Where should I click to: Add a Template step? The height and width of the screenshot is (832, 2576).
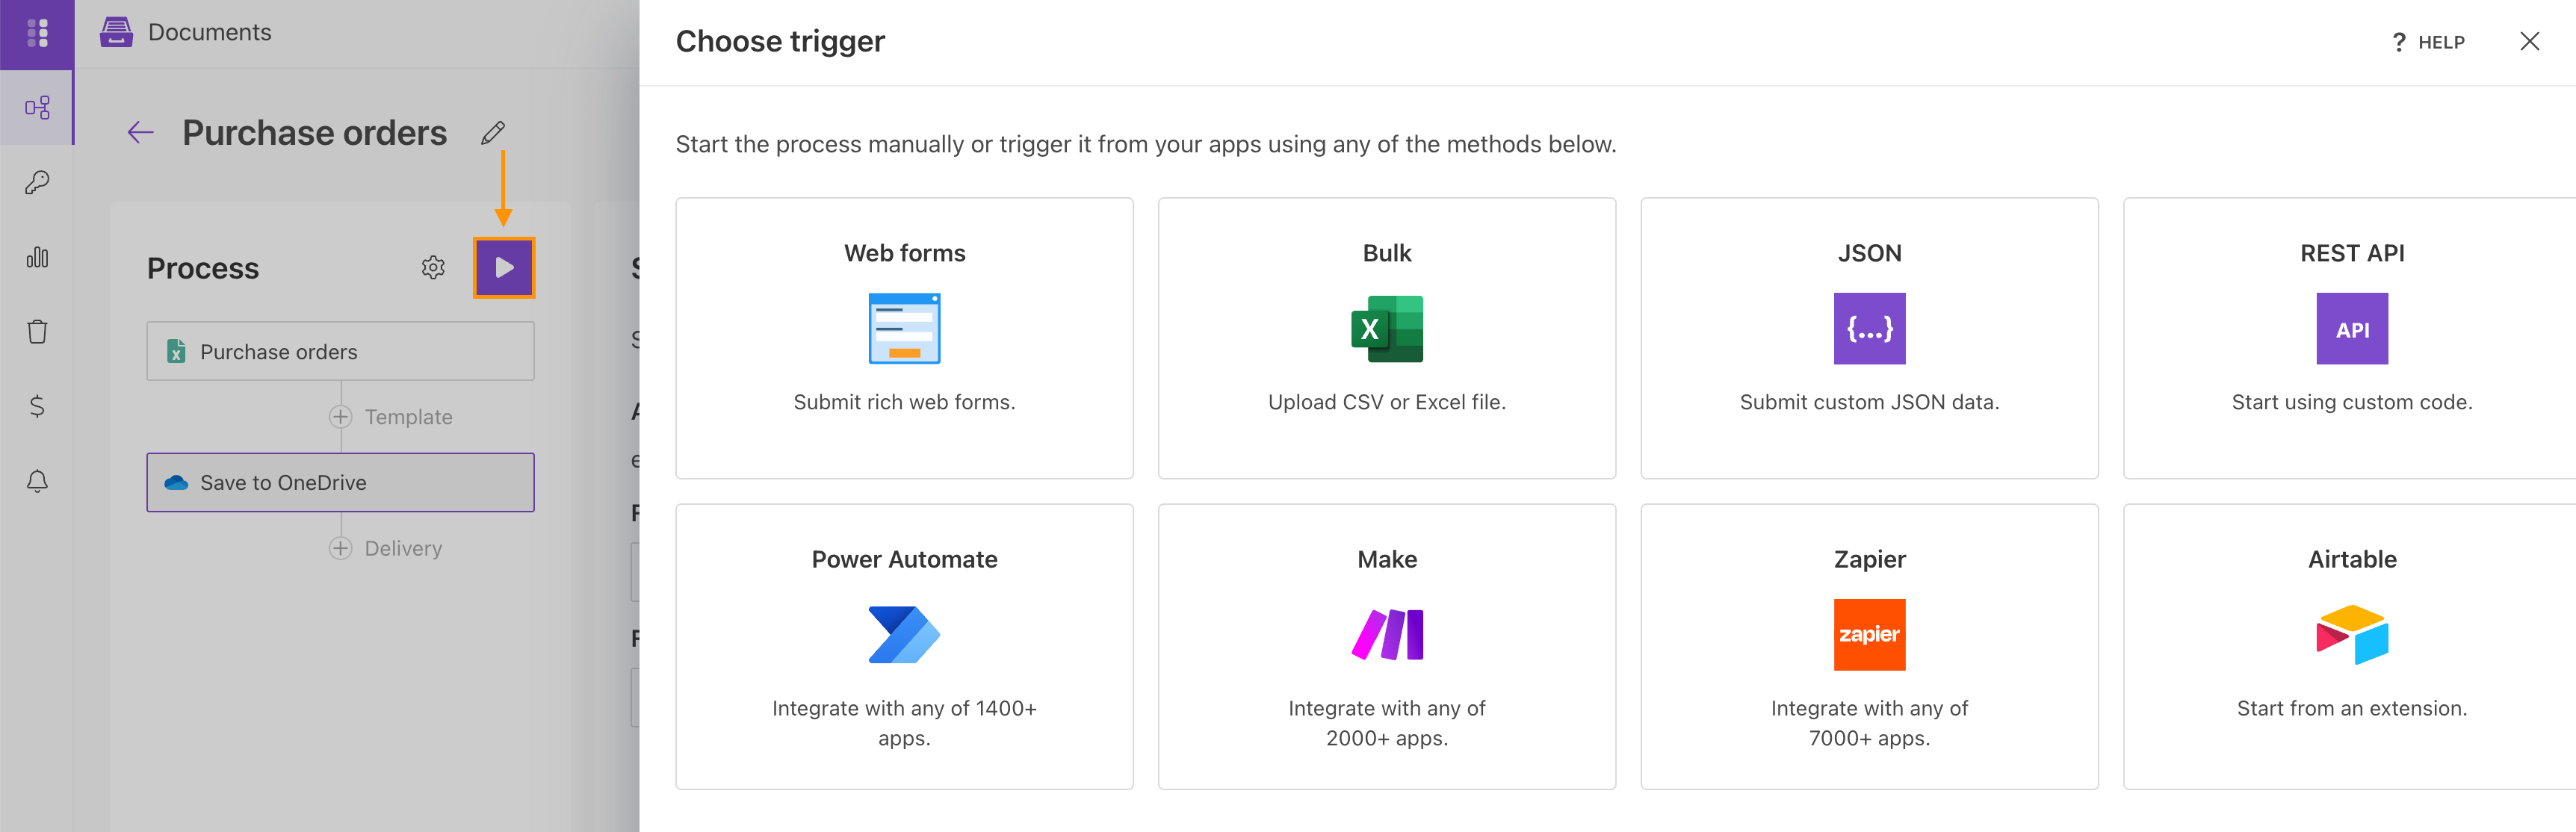[x=391, y=417]
